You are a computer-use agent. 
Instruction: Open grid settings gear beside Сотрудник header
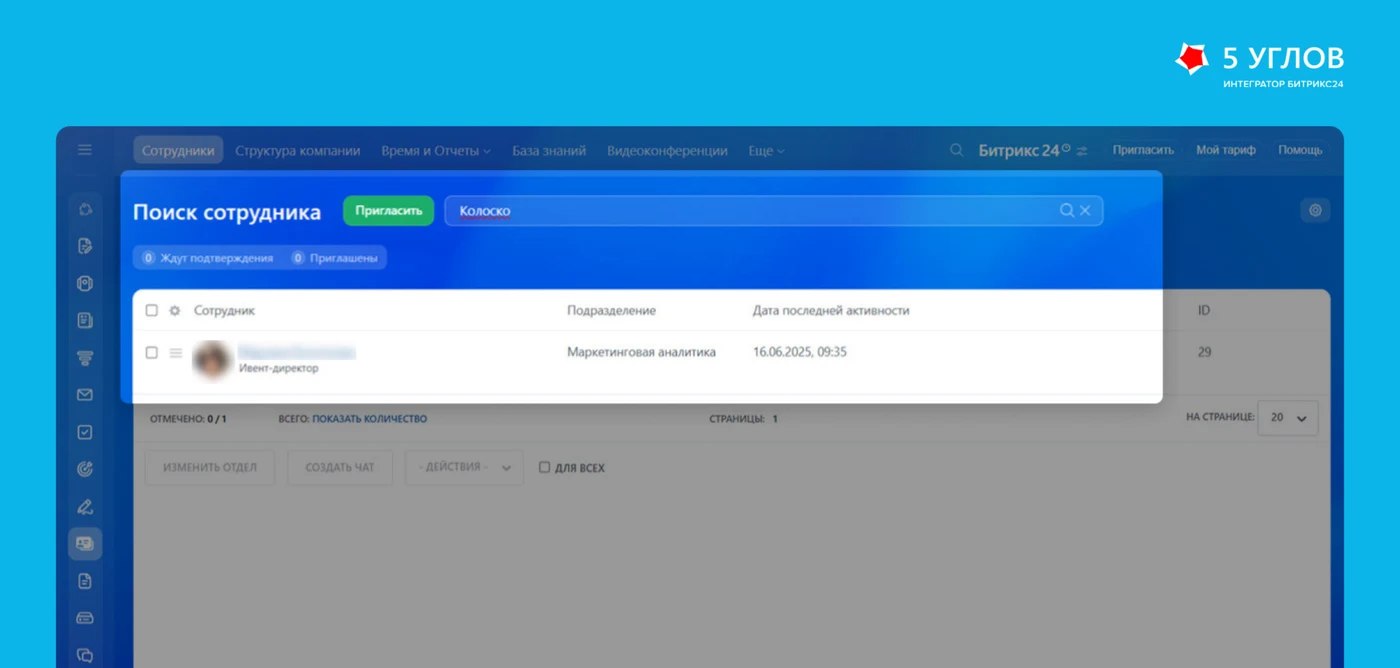[x=175, y=311]
